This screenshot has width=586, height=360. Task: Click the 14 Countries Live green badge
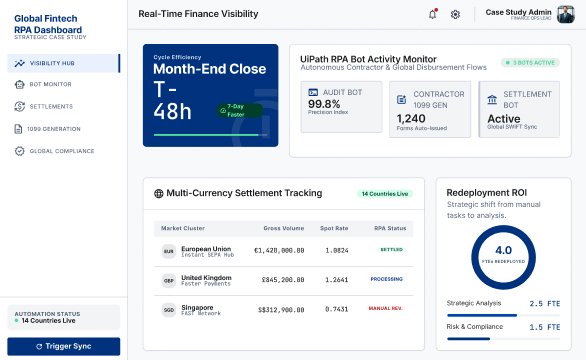point(385,194)
